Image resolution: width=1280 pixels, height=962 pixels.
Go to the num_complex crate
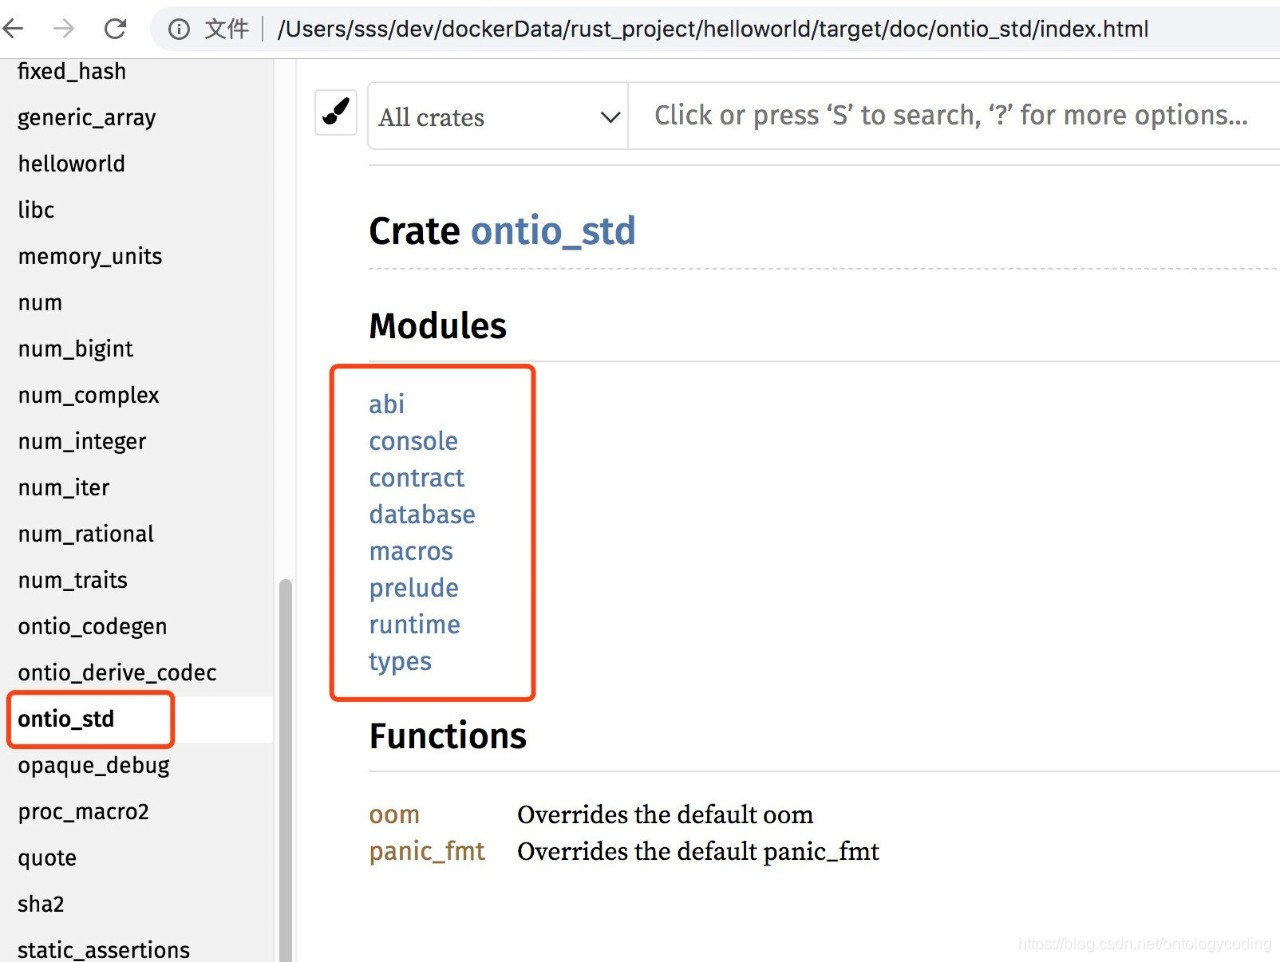click(89, 395)
